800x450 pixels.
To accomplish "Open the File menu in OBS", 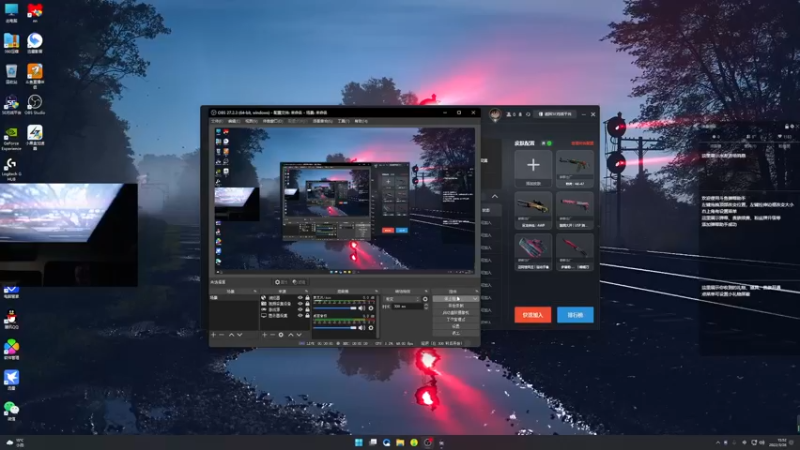I will click(x=217, y=121).
